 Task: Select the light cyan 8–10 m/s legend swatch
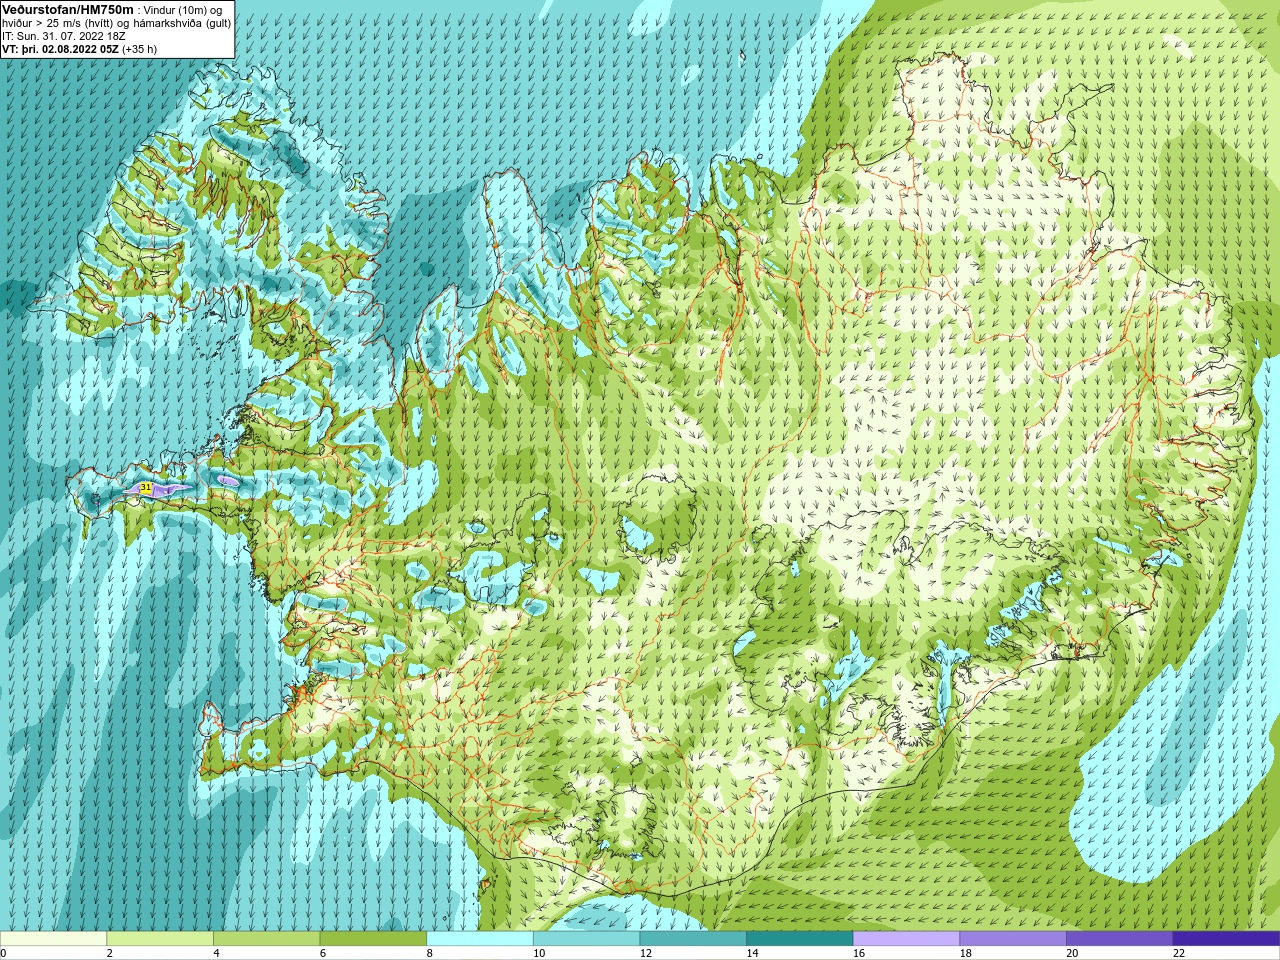tap(480, 939)
